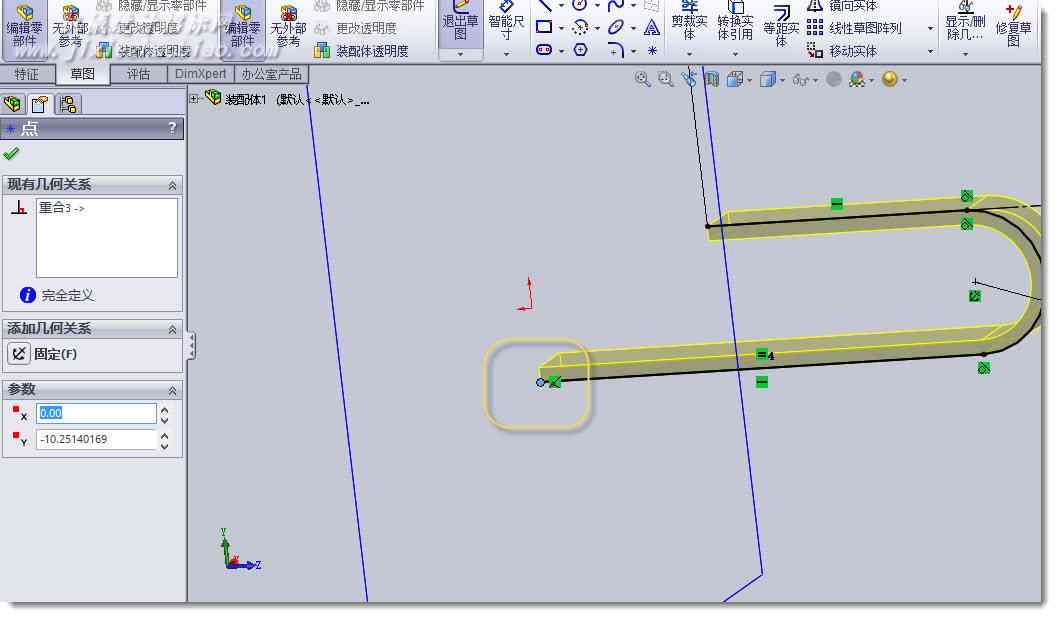Select the sketch fillet tool
The image size is (1056, 617).
click(616, 50)
